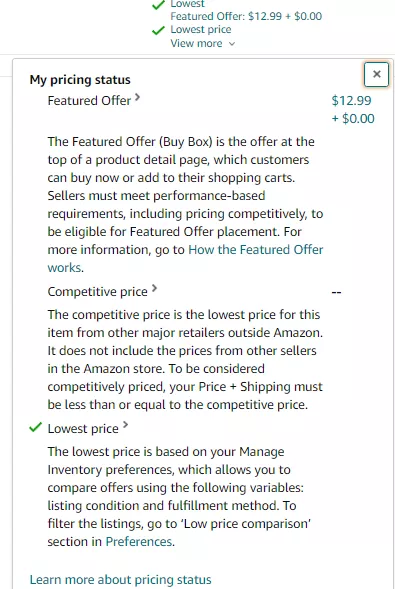Click the competitive price double-dash value
The width and height of the screenshot is (395, 589).
point(336,292)
